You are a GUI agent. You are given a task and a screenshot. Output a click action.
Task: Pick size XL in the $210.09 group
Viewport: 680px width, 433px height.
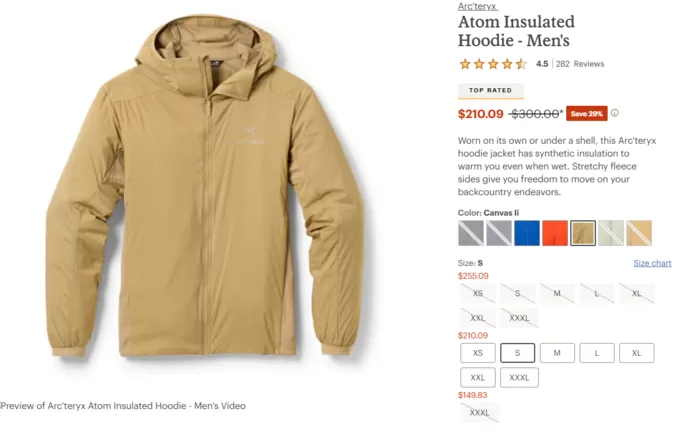(636, 353)
